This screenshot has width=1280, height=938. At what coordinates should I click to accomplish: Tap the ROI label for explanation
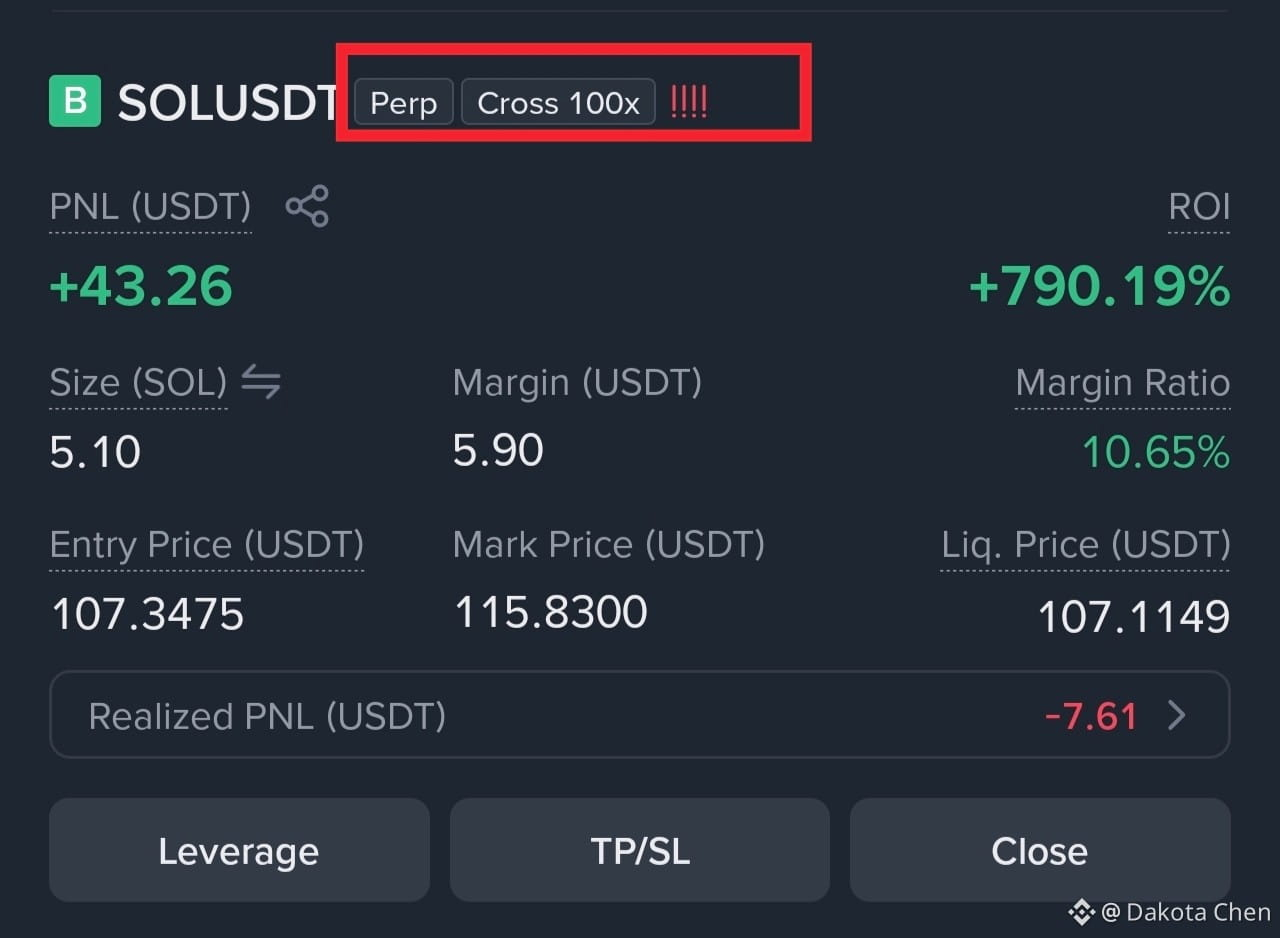point(1199,207)
